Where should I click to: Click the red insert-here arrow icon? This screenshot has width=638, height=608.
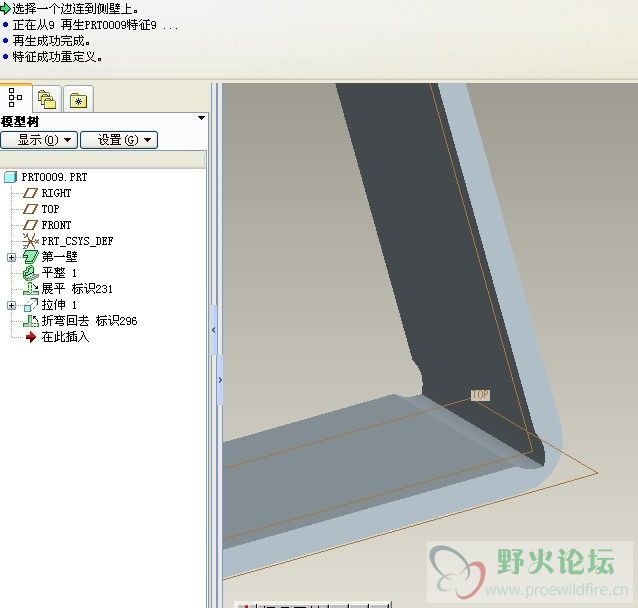coord(31,337)
